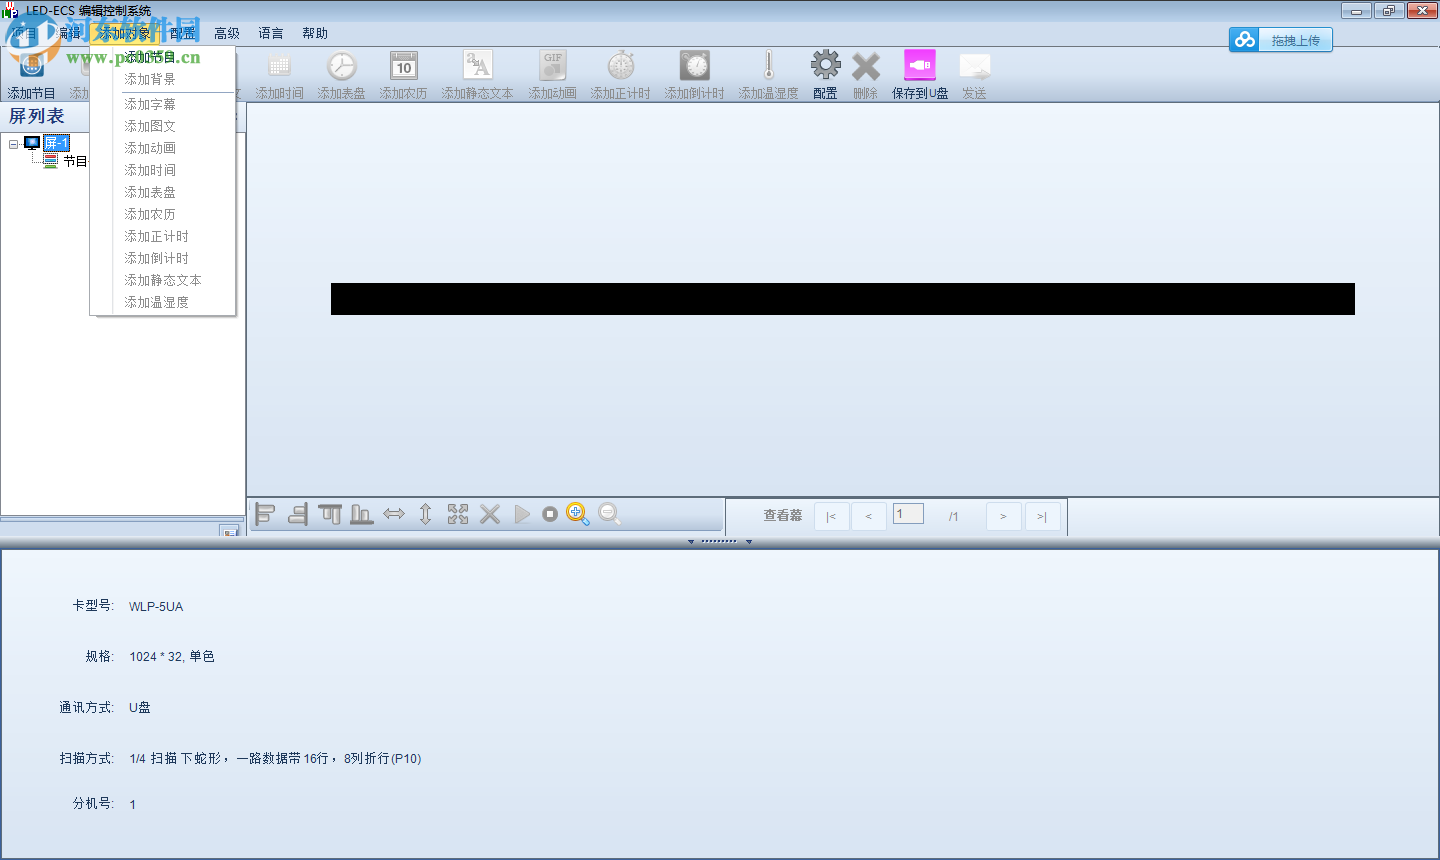Click the 添加节目 toolbar icon
1440x860 pixels.
pyautogui.click(x=32, y=67)
